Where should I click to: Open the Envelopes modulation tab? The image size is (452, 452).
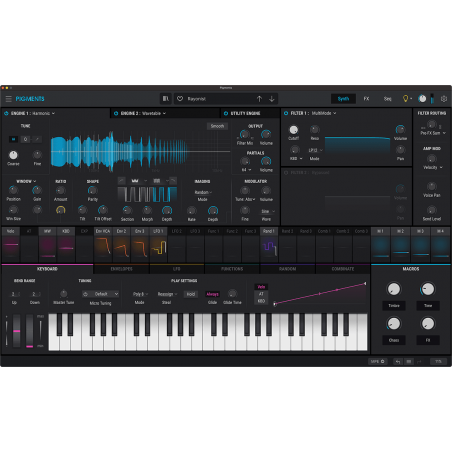[121, 269]
